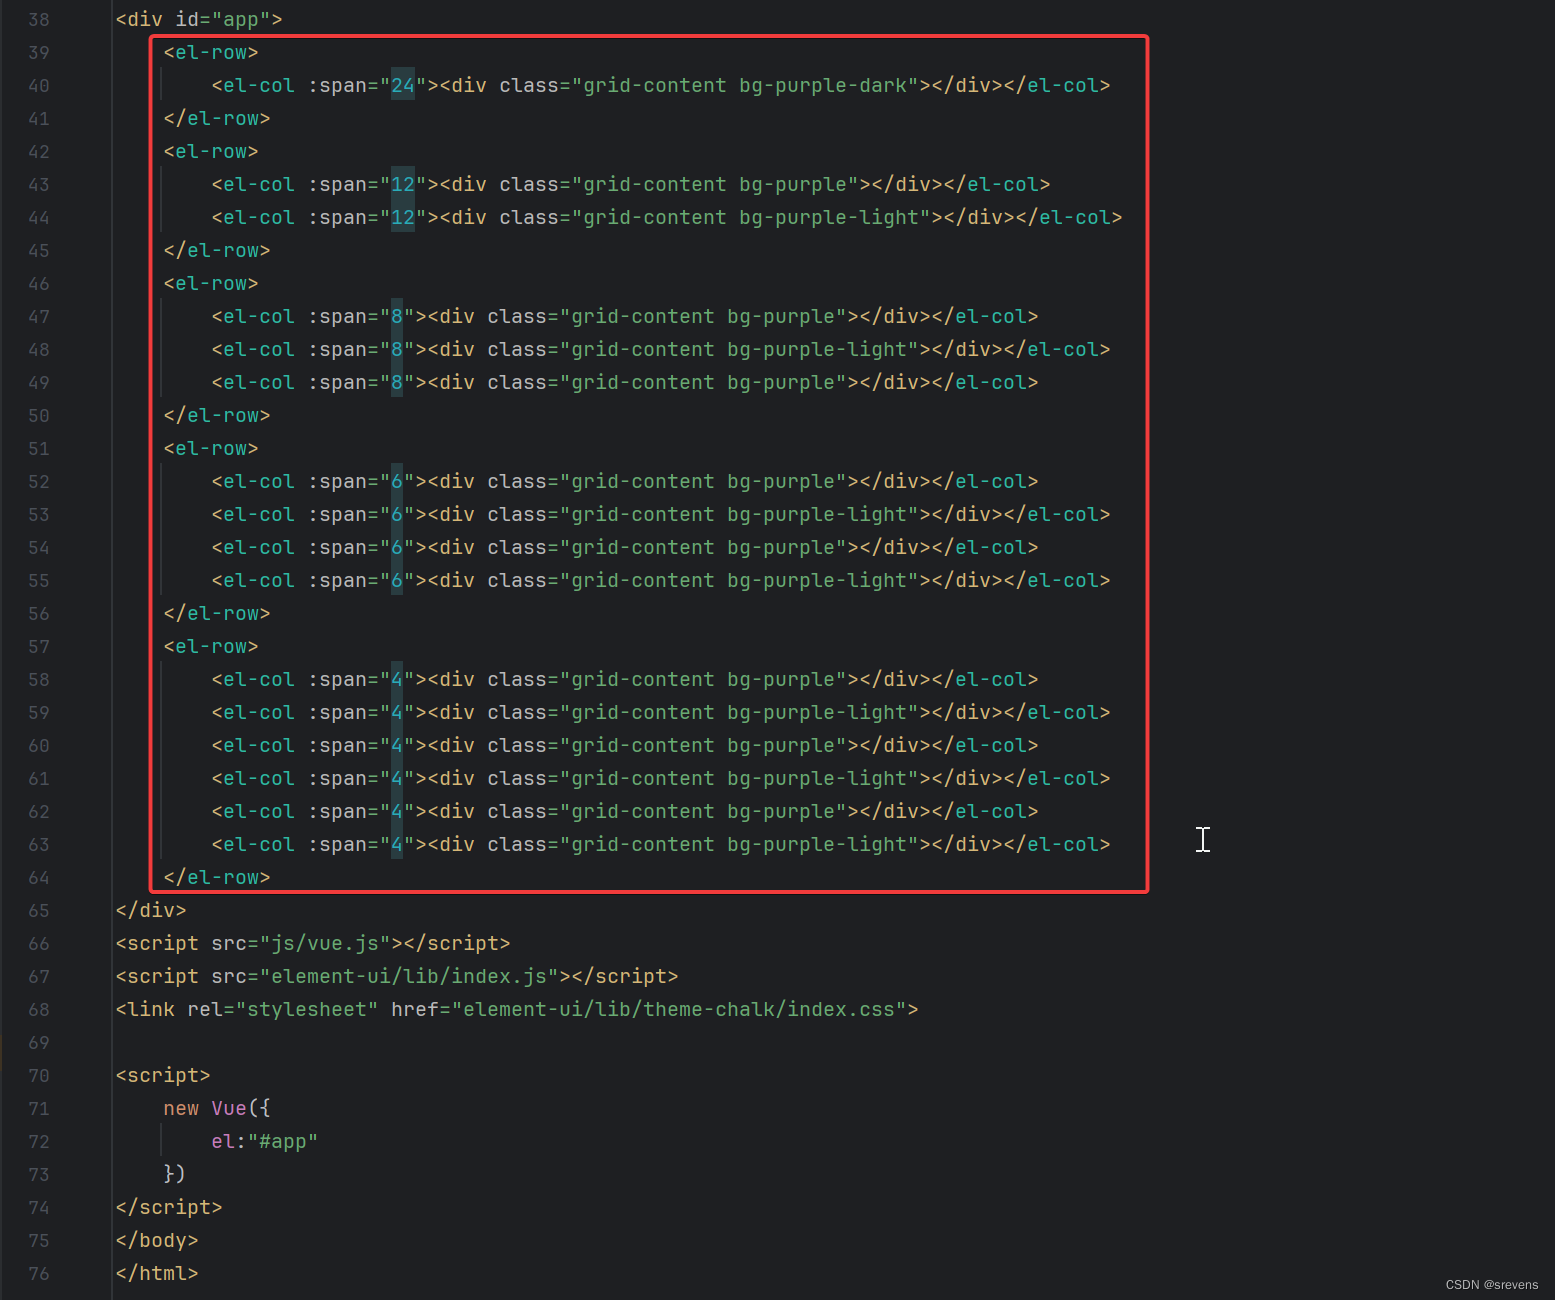Click "bg-purple-light" on line 59

tap(817, 712)
